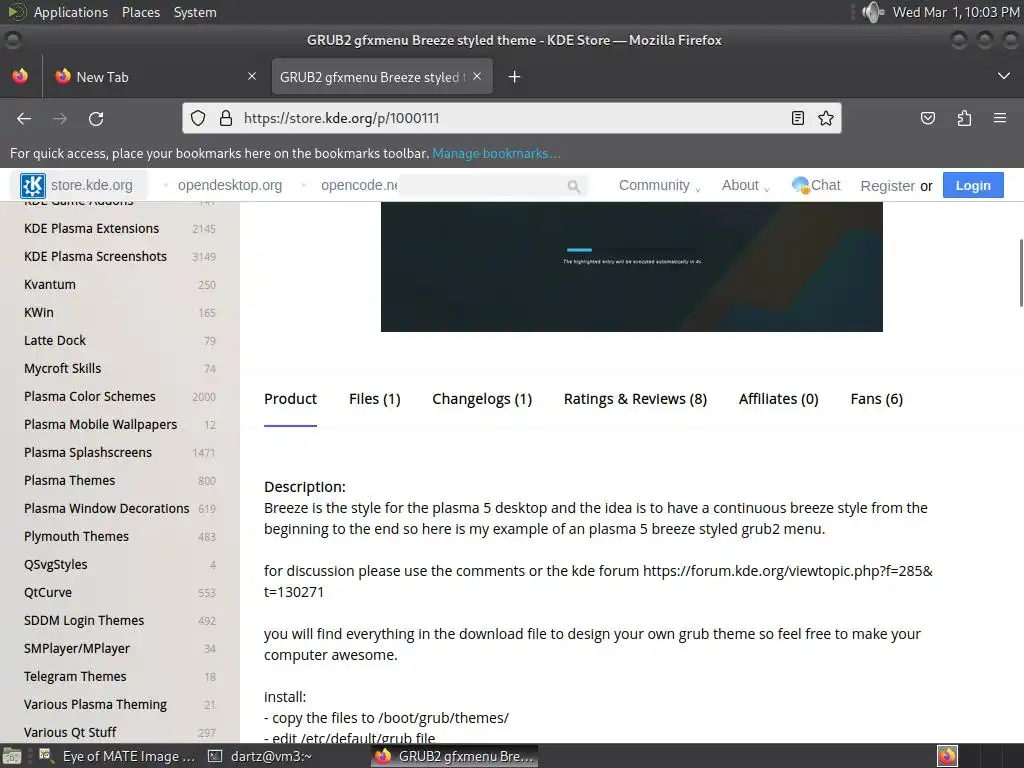Open the extensions puzzle icon

tap(964, 118)
